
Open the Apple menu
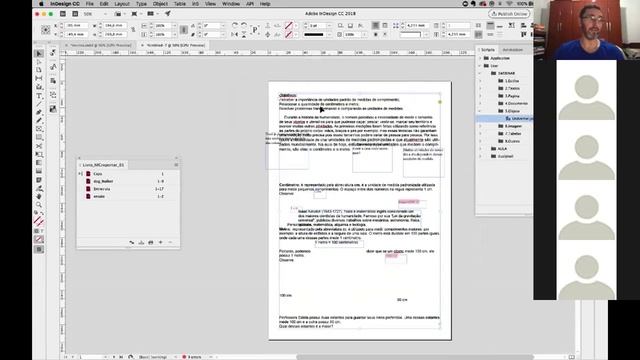(41, 4)
